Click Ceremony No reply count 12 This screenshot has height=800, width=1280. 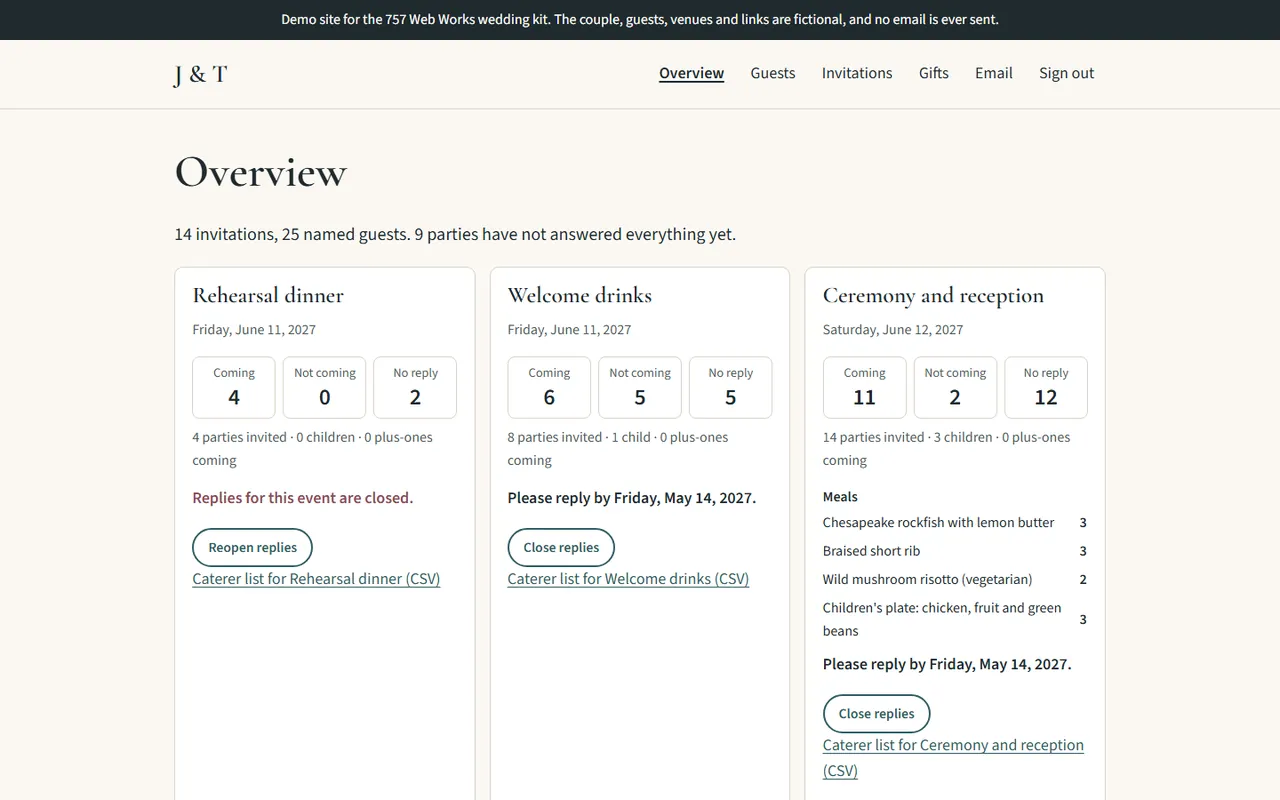point(1046,387)
